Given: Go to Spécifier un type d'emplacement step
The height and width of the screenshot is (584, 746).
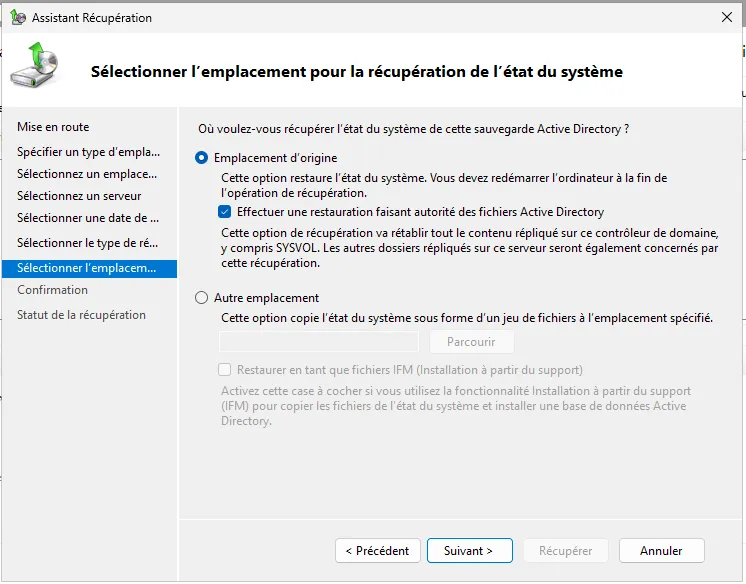Looking at the screenshot, I should [x=88, y=152].
